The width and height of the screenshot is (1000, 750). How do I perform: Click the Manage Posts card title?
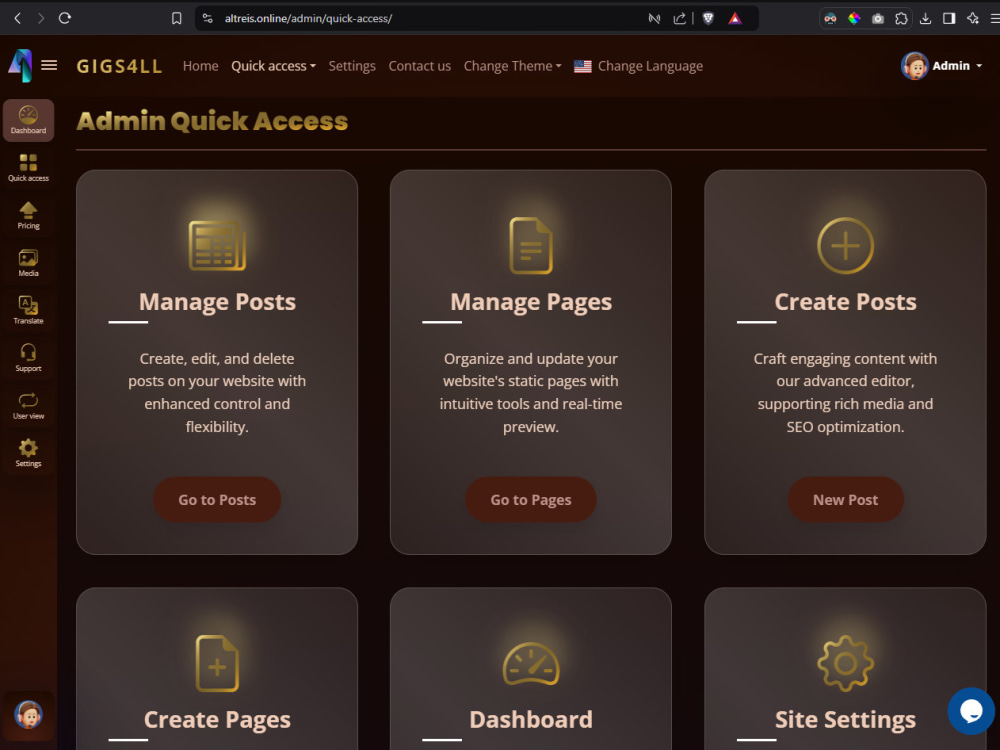(x=217, y=302)
